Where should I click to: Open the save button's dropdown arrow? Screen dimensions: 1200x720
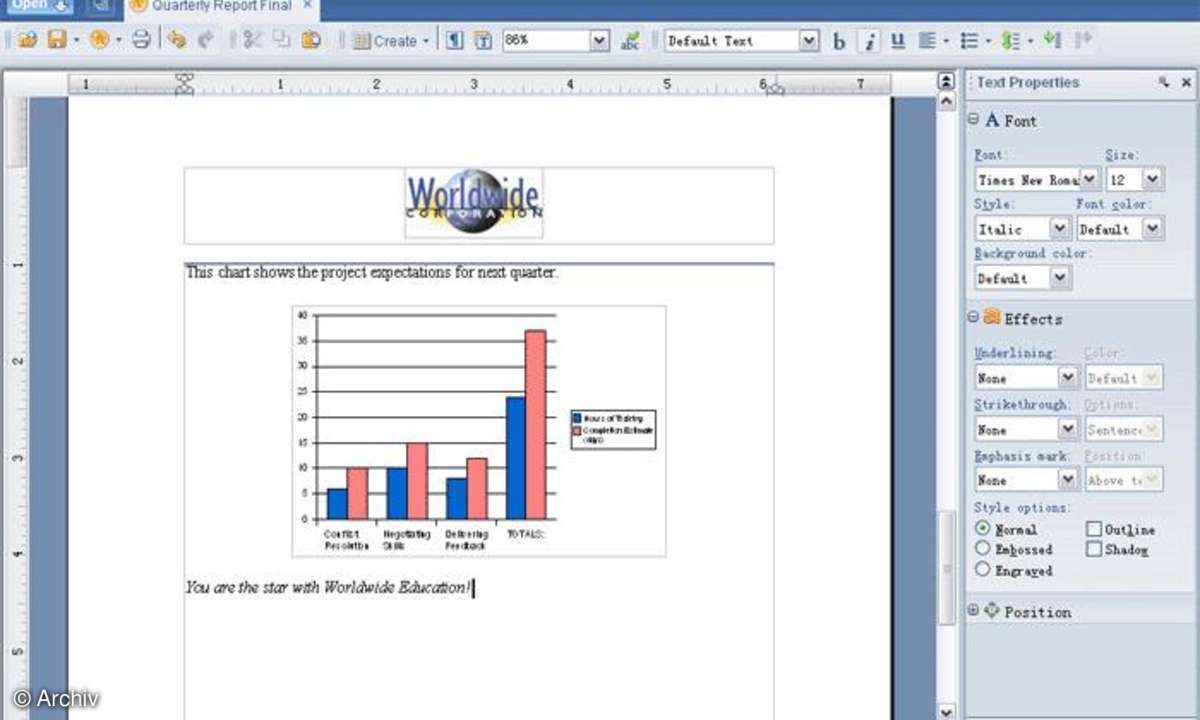click(76, 41)
